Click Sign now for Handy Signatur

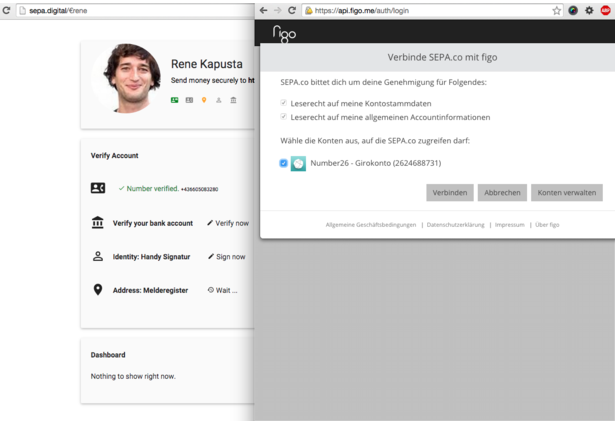click(x=227, y=257)
